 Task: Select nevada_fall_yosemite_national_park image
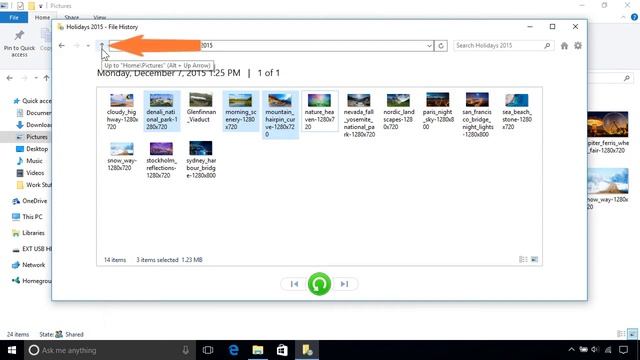pos(359,115)
